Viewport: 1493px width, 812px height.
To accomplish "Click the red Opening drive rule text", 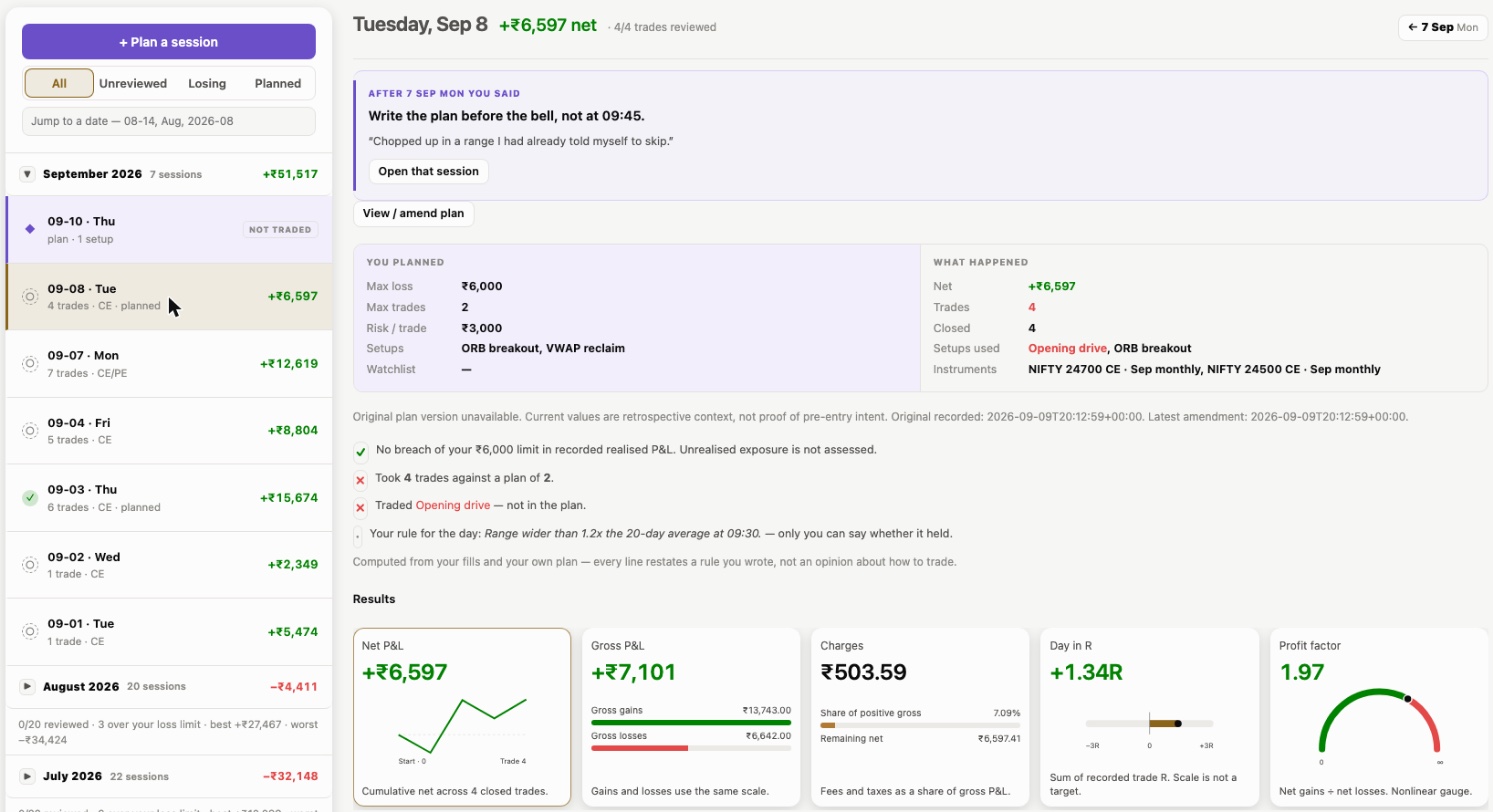I will tap(452, 506).
